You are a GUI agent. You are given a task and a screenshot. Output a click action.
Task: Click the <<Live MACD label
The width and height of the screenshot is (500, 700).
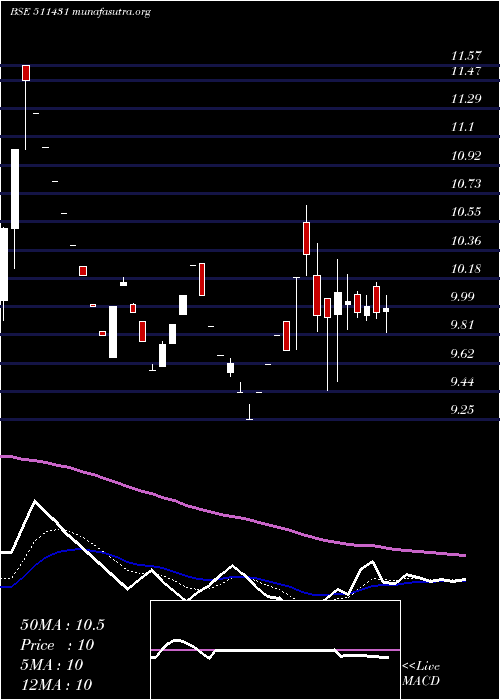pyautogui.click(x=421, y=674)
